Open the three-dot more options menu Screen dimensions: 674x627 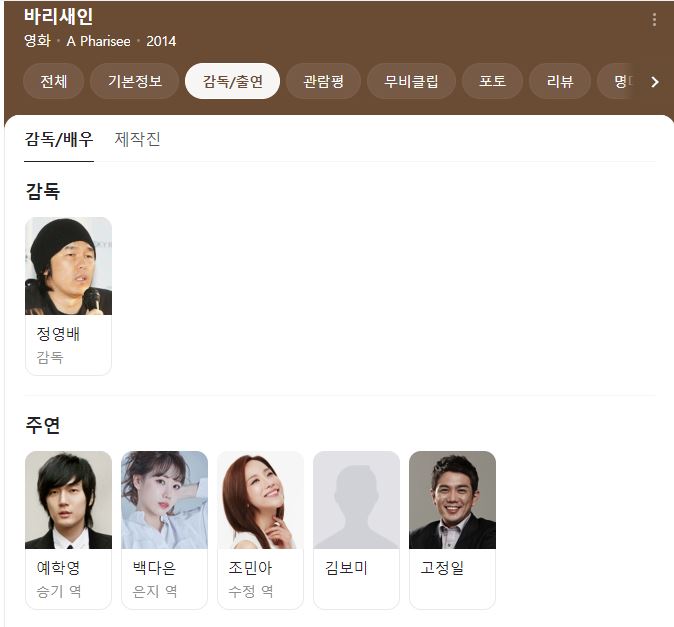tap(654, 20)
